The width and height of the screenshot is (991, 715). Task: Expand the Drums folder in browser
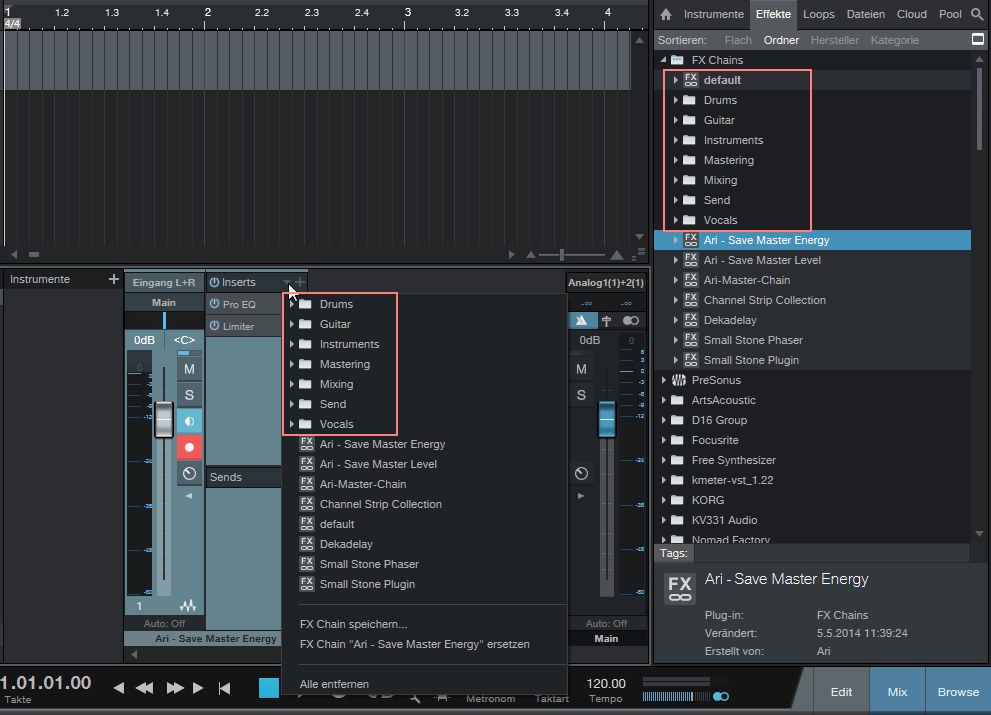pos(676,100)
